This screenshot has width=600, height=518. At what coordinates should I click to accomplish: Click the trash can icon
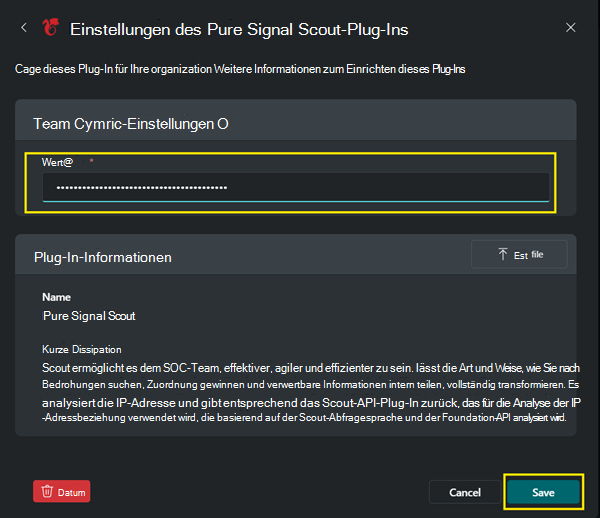pyautogui.click(x=47, y=492)
